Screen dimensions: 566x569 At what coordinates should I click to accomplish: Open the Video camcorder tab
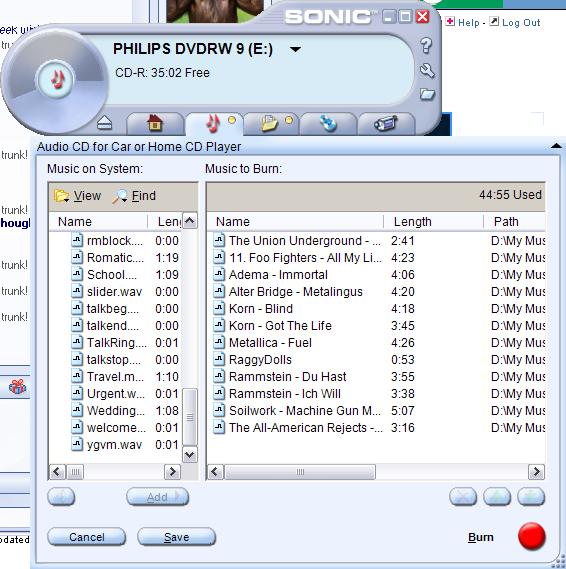386,123
